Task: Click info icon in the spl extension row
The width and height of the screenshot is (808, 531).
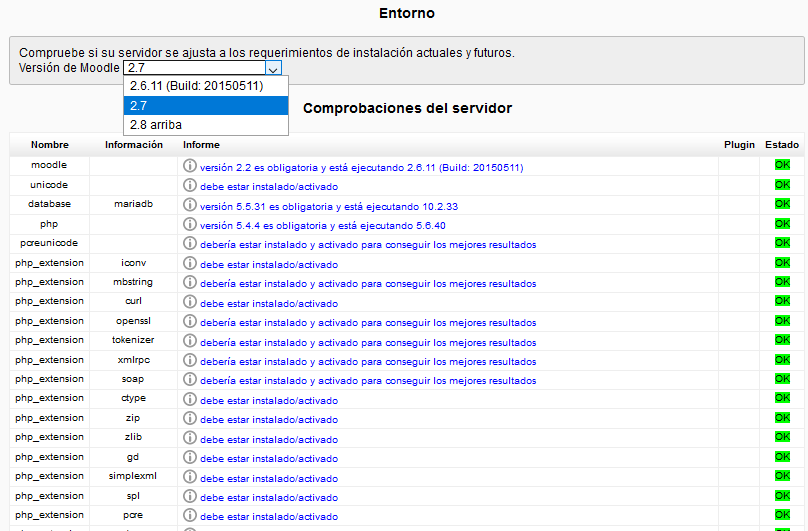Action: [x=190, y=496]
